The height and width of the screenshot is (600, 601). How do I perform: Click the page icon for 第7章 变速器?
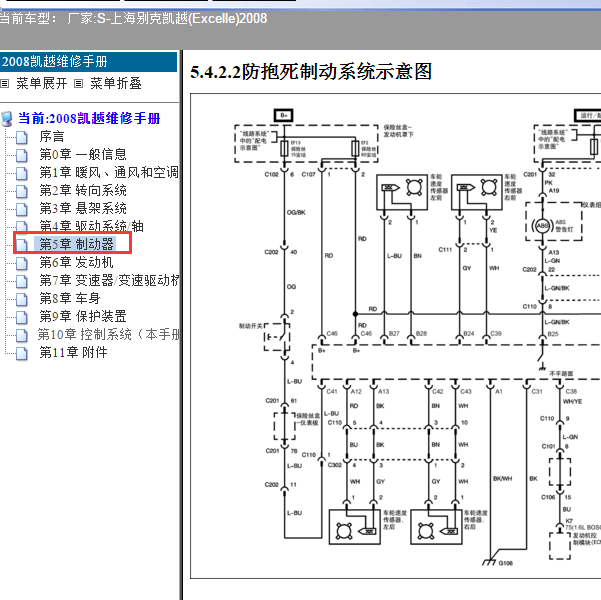(x=21, y=281)
